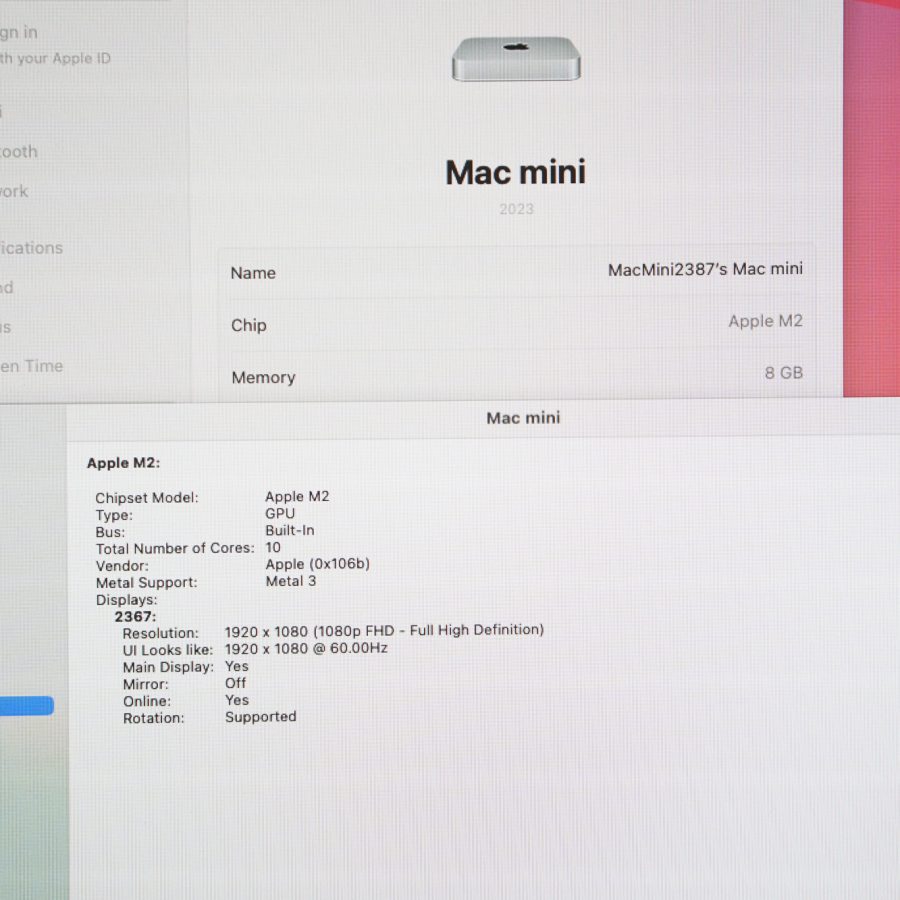Viewport: 900px width, 900px height.
Task: Click the Rotation: label
Action: coord(154,718)
